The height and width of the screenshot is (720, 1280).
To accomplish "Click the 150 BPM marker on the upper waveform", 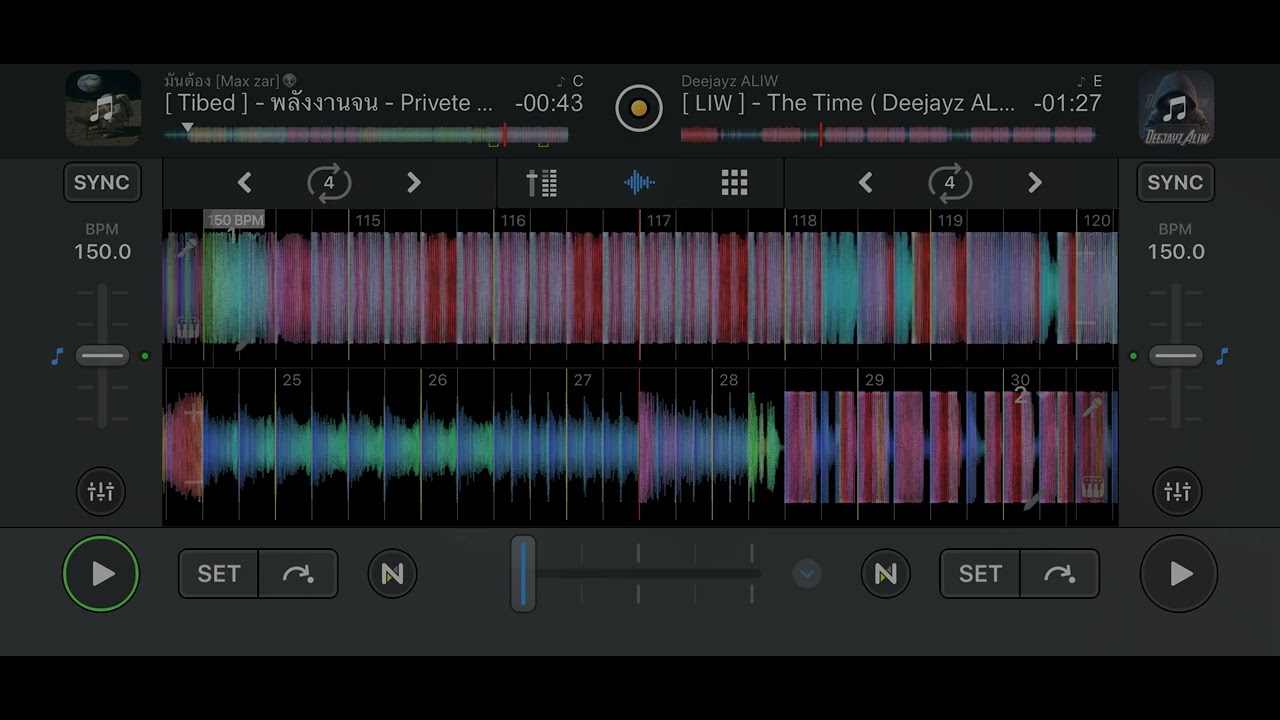I will point(235,220).
